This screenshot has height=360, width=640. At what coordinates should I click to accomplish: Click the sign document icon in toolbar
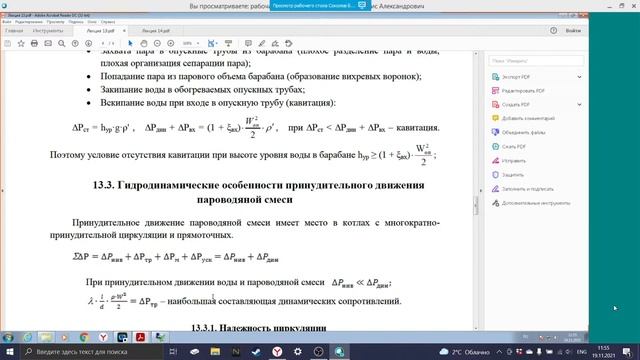point(275,43)
